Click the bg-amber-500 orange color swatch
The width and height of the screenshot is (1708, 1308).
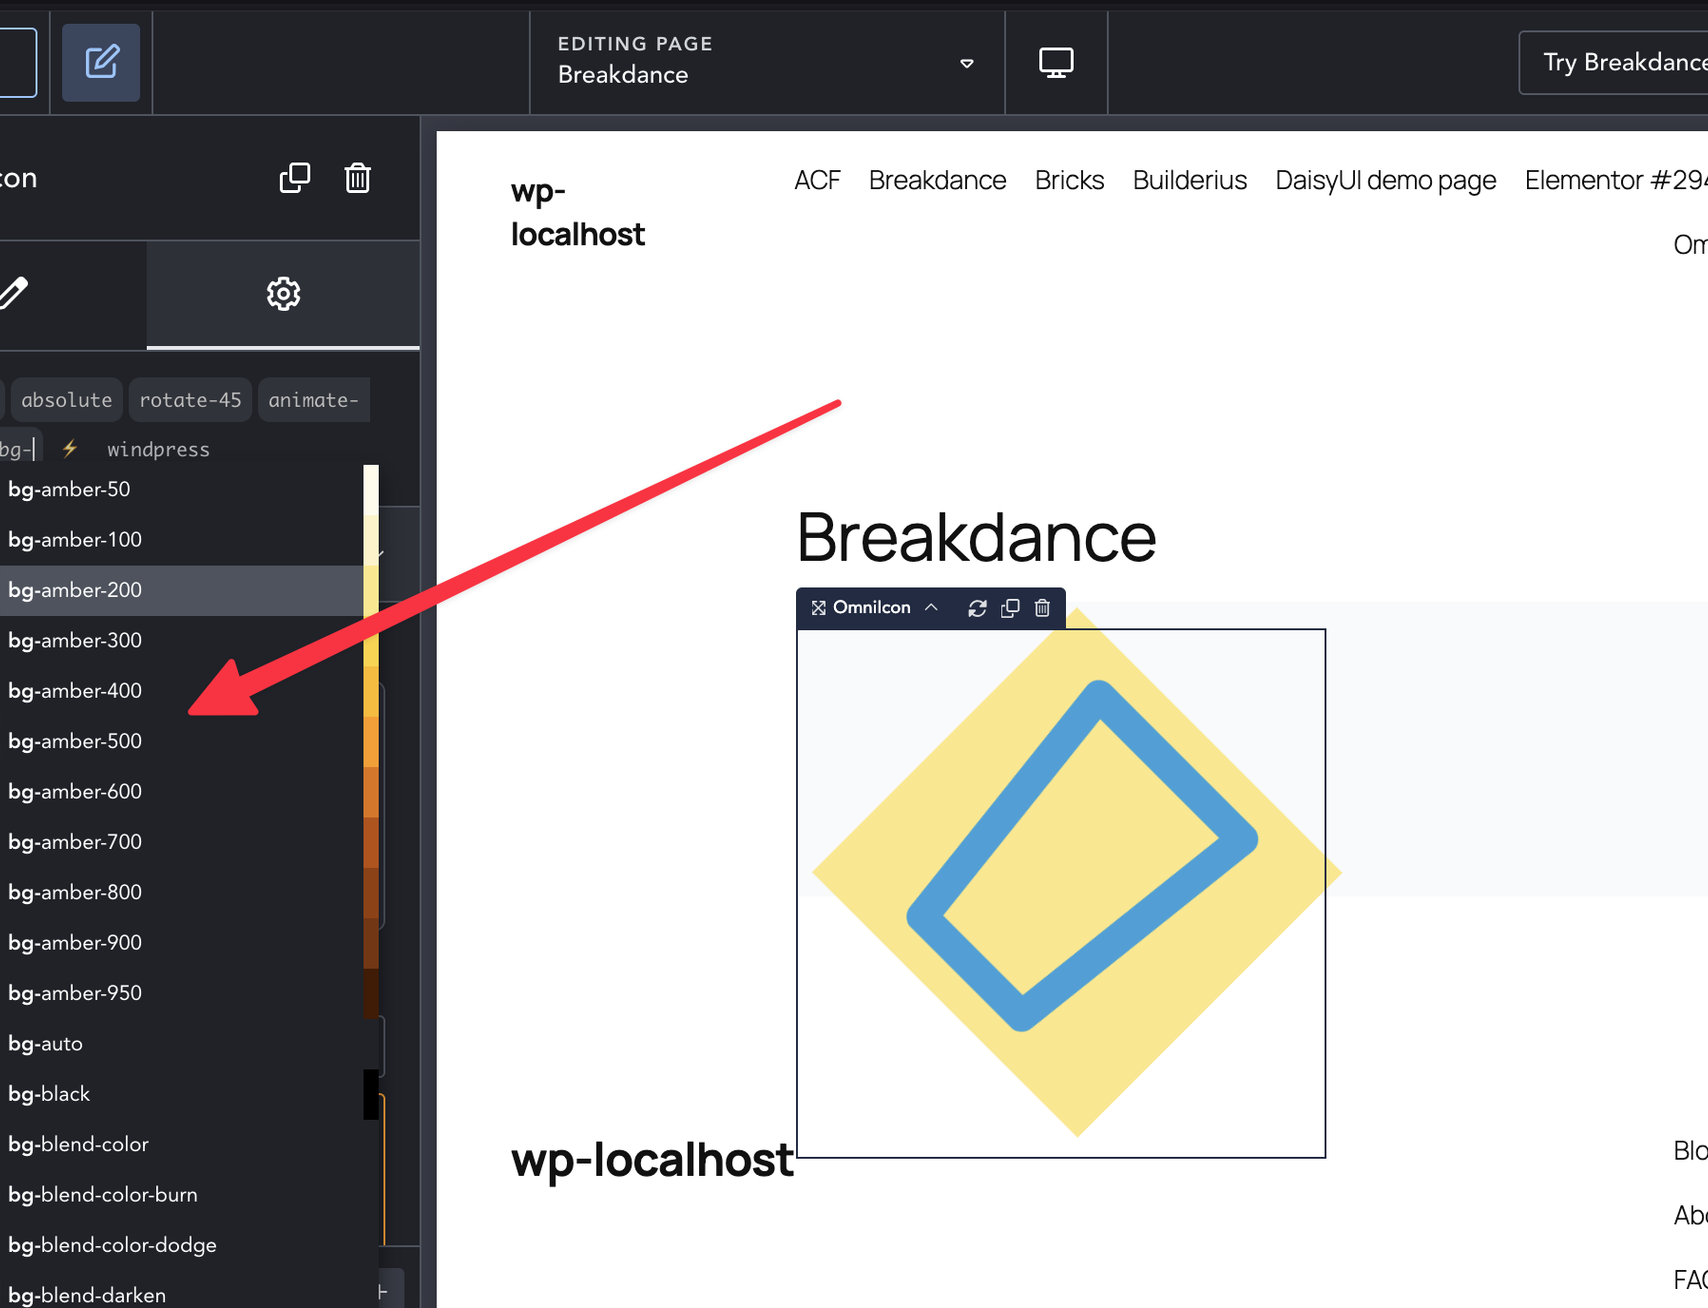pyautogui.click(x=371, y=741)
